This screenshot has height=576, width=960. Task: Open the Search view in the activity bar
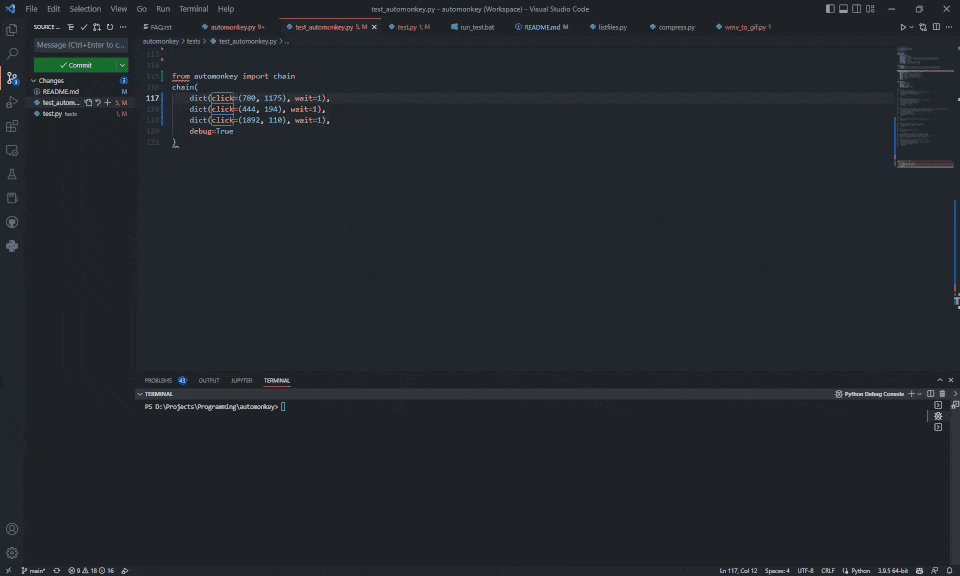tap(12, 52)
